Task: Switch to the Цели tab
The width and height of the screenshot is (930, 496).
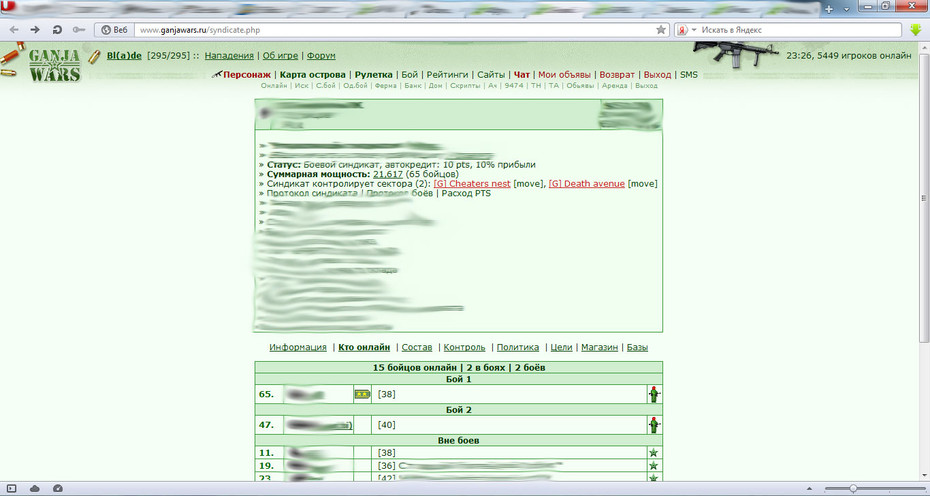Action: [561, 347]
